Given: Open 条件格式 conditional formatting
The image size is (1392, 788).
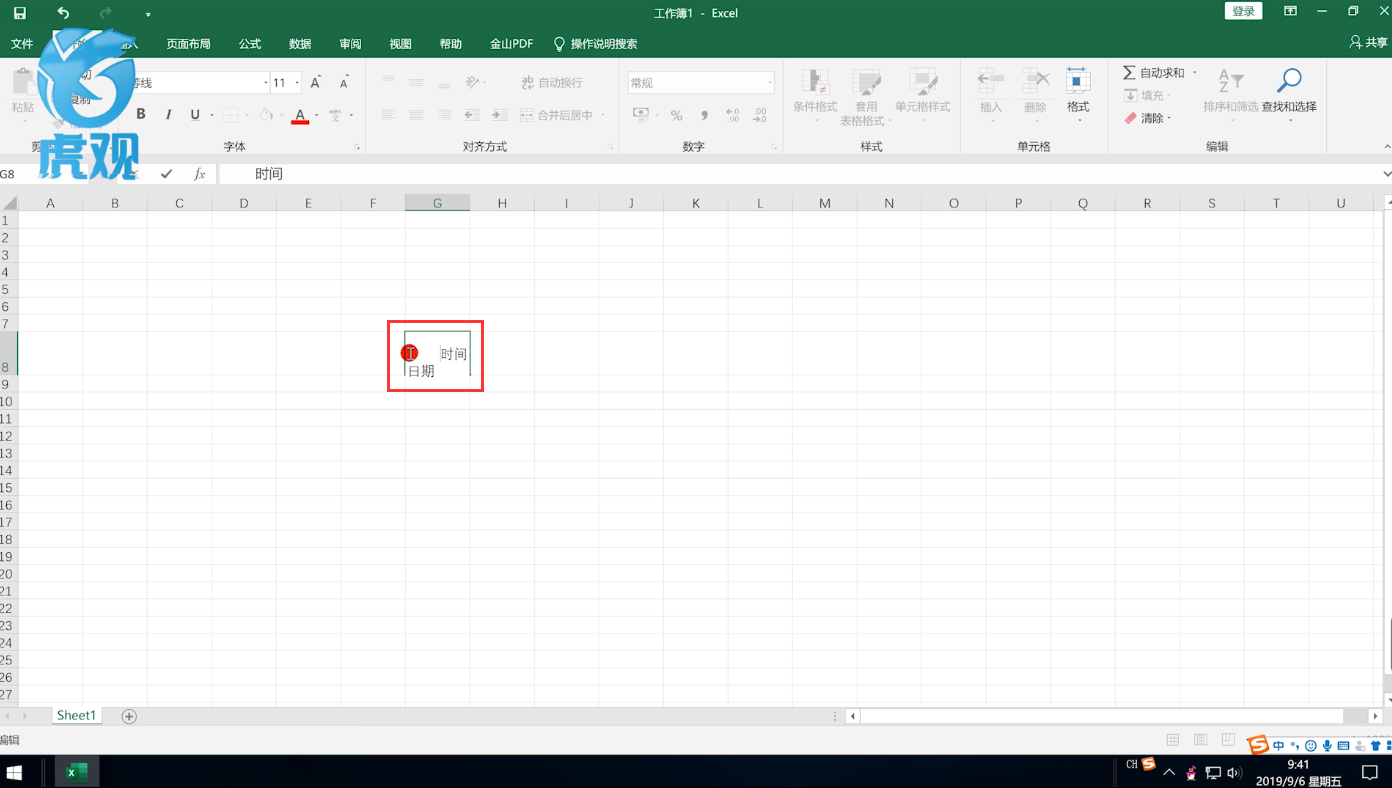Looking at the screenshot, I should 815,97.
